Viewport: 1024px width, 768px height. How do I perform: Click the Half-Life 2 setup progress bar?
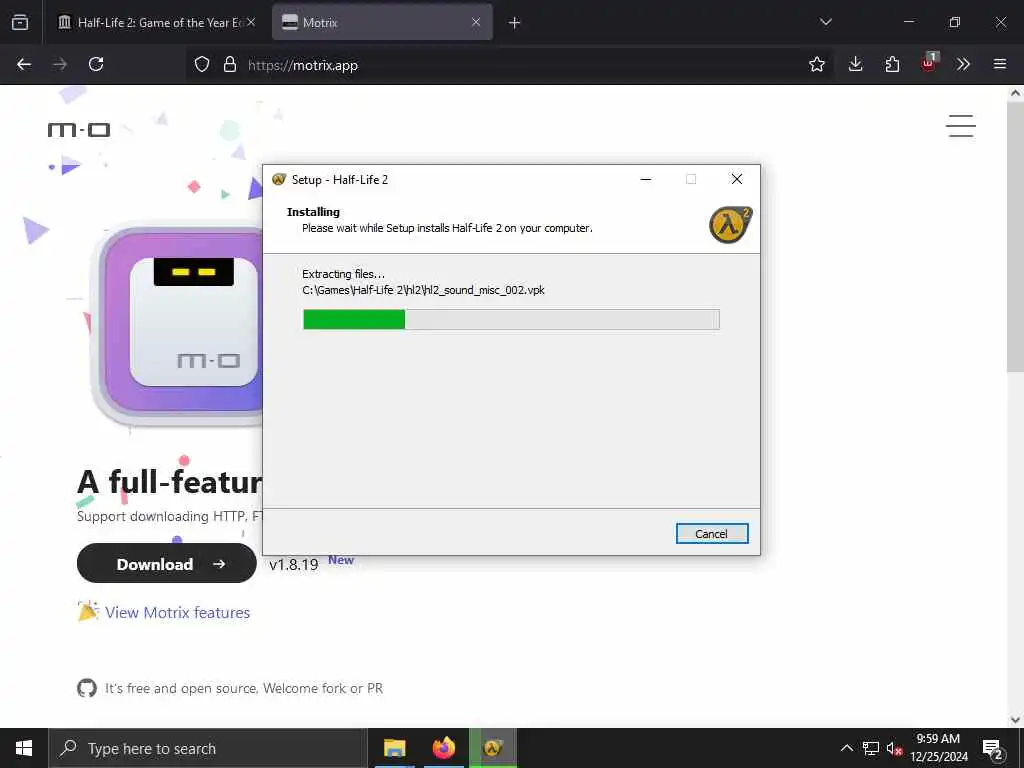[x=511, y=319]
